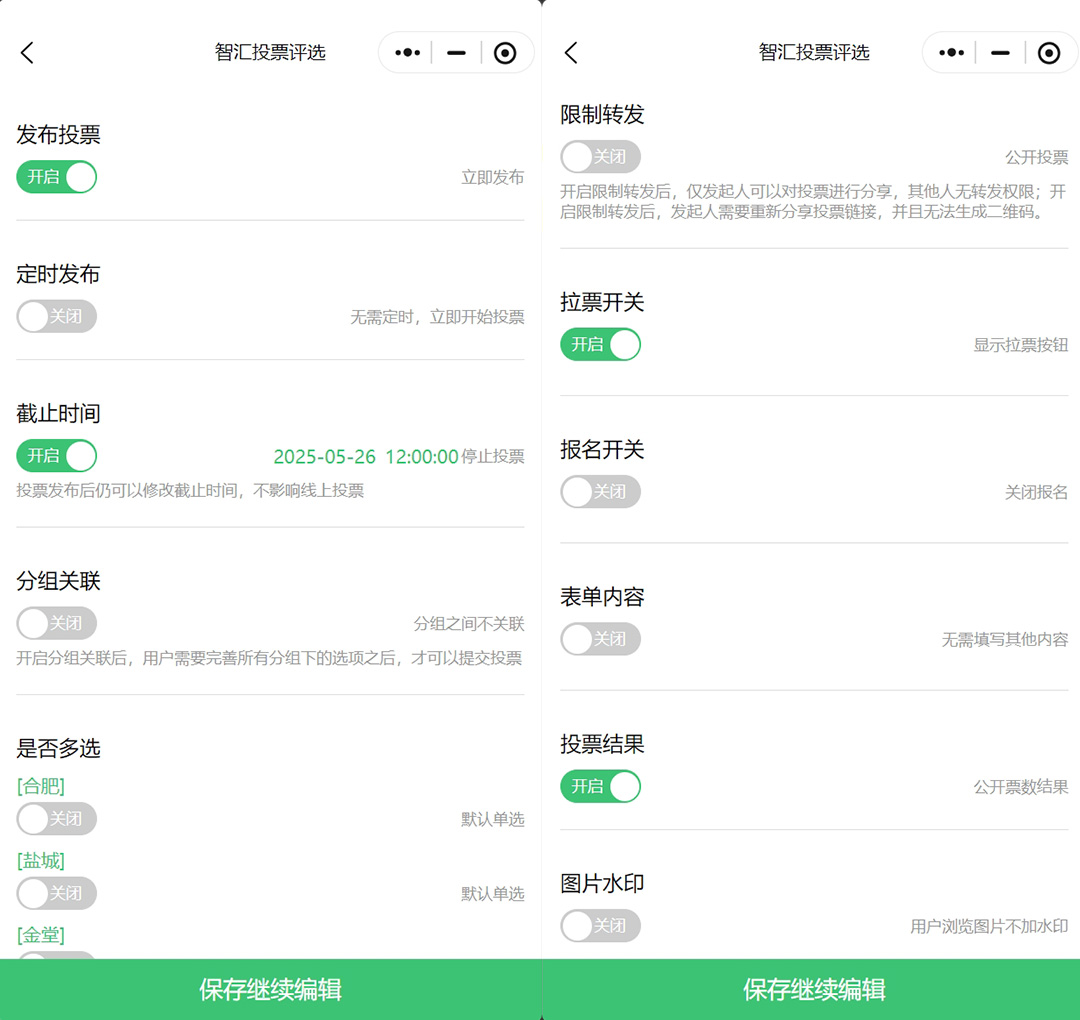
Task: Enable the 报名开关 switch
Action: [x=600, y=492]
